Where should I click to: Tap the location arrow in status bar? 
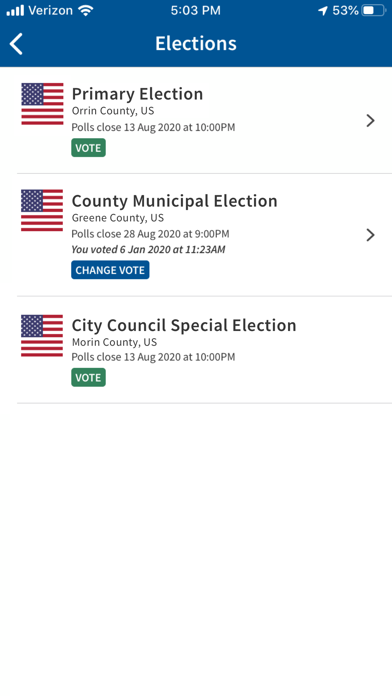pos(323,11)
